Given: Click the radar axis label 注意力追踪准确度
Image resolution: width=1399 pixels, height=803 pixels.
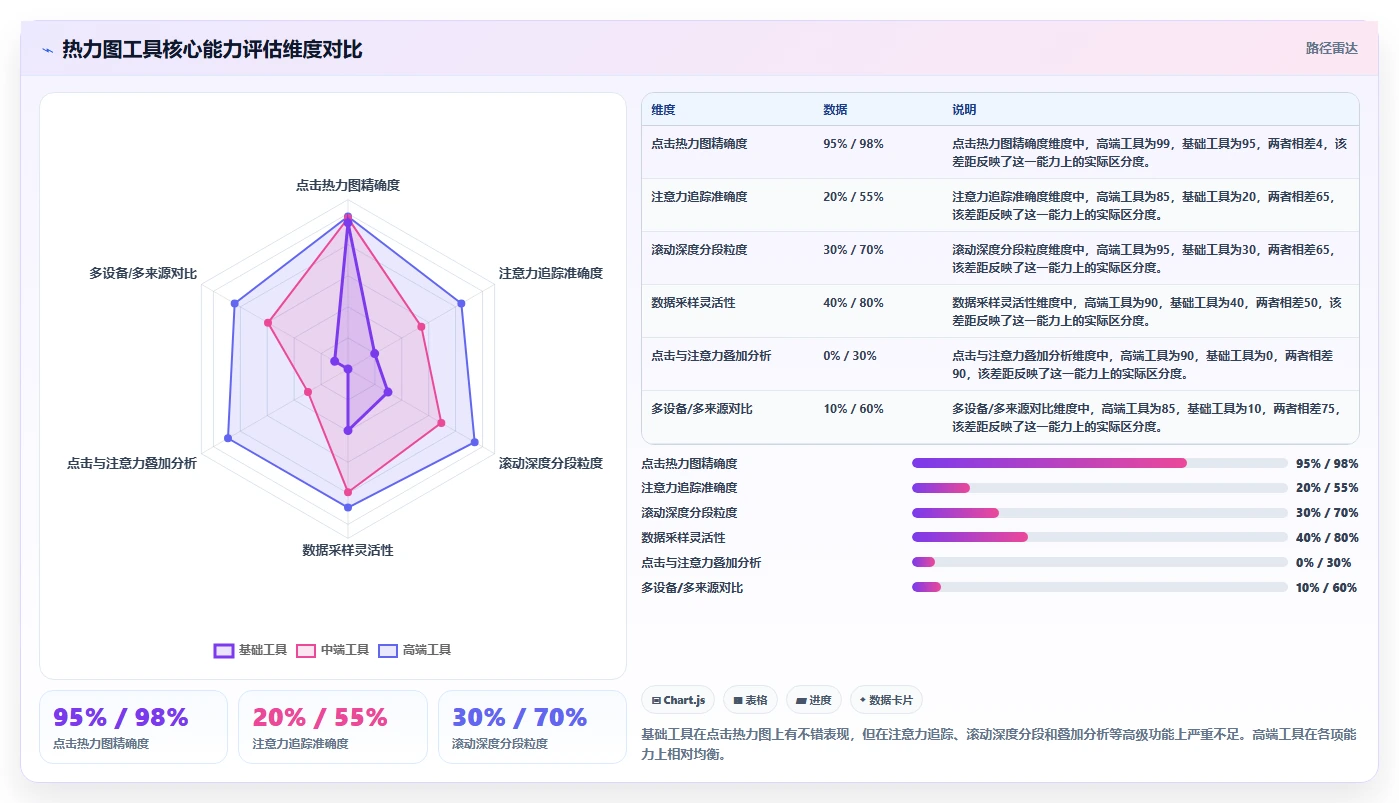Looking at the screenshot, I should point(551,273).
